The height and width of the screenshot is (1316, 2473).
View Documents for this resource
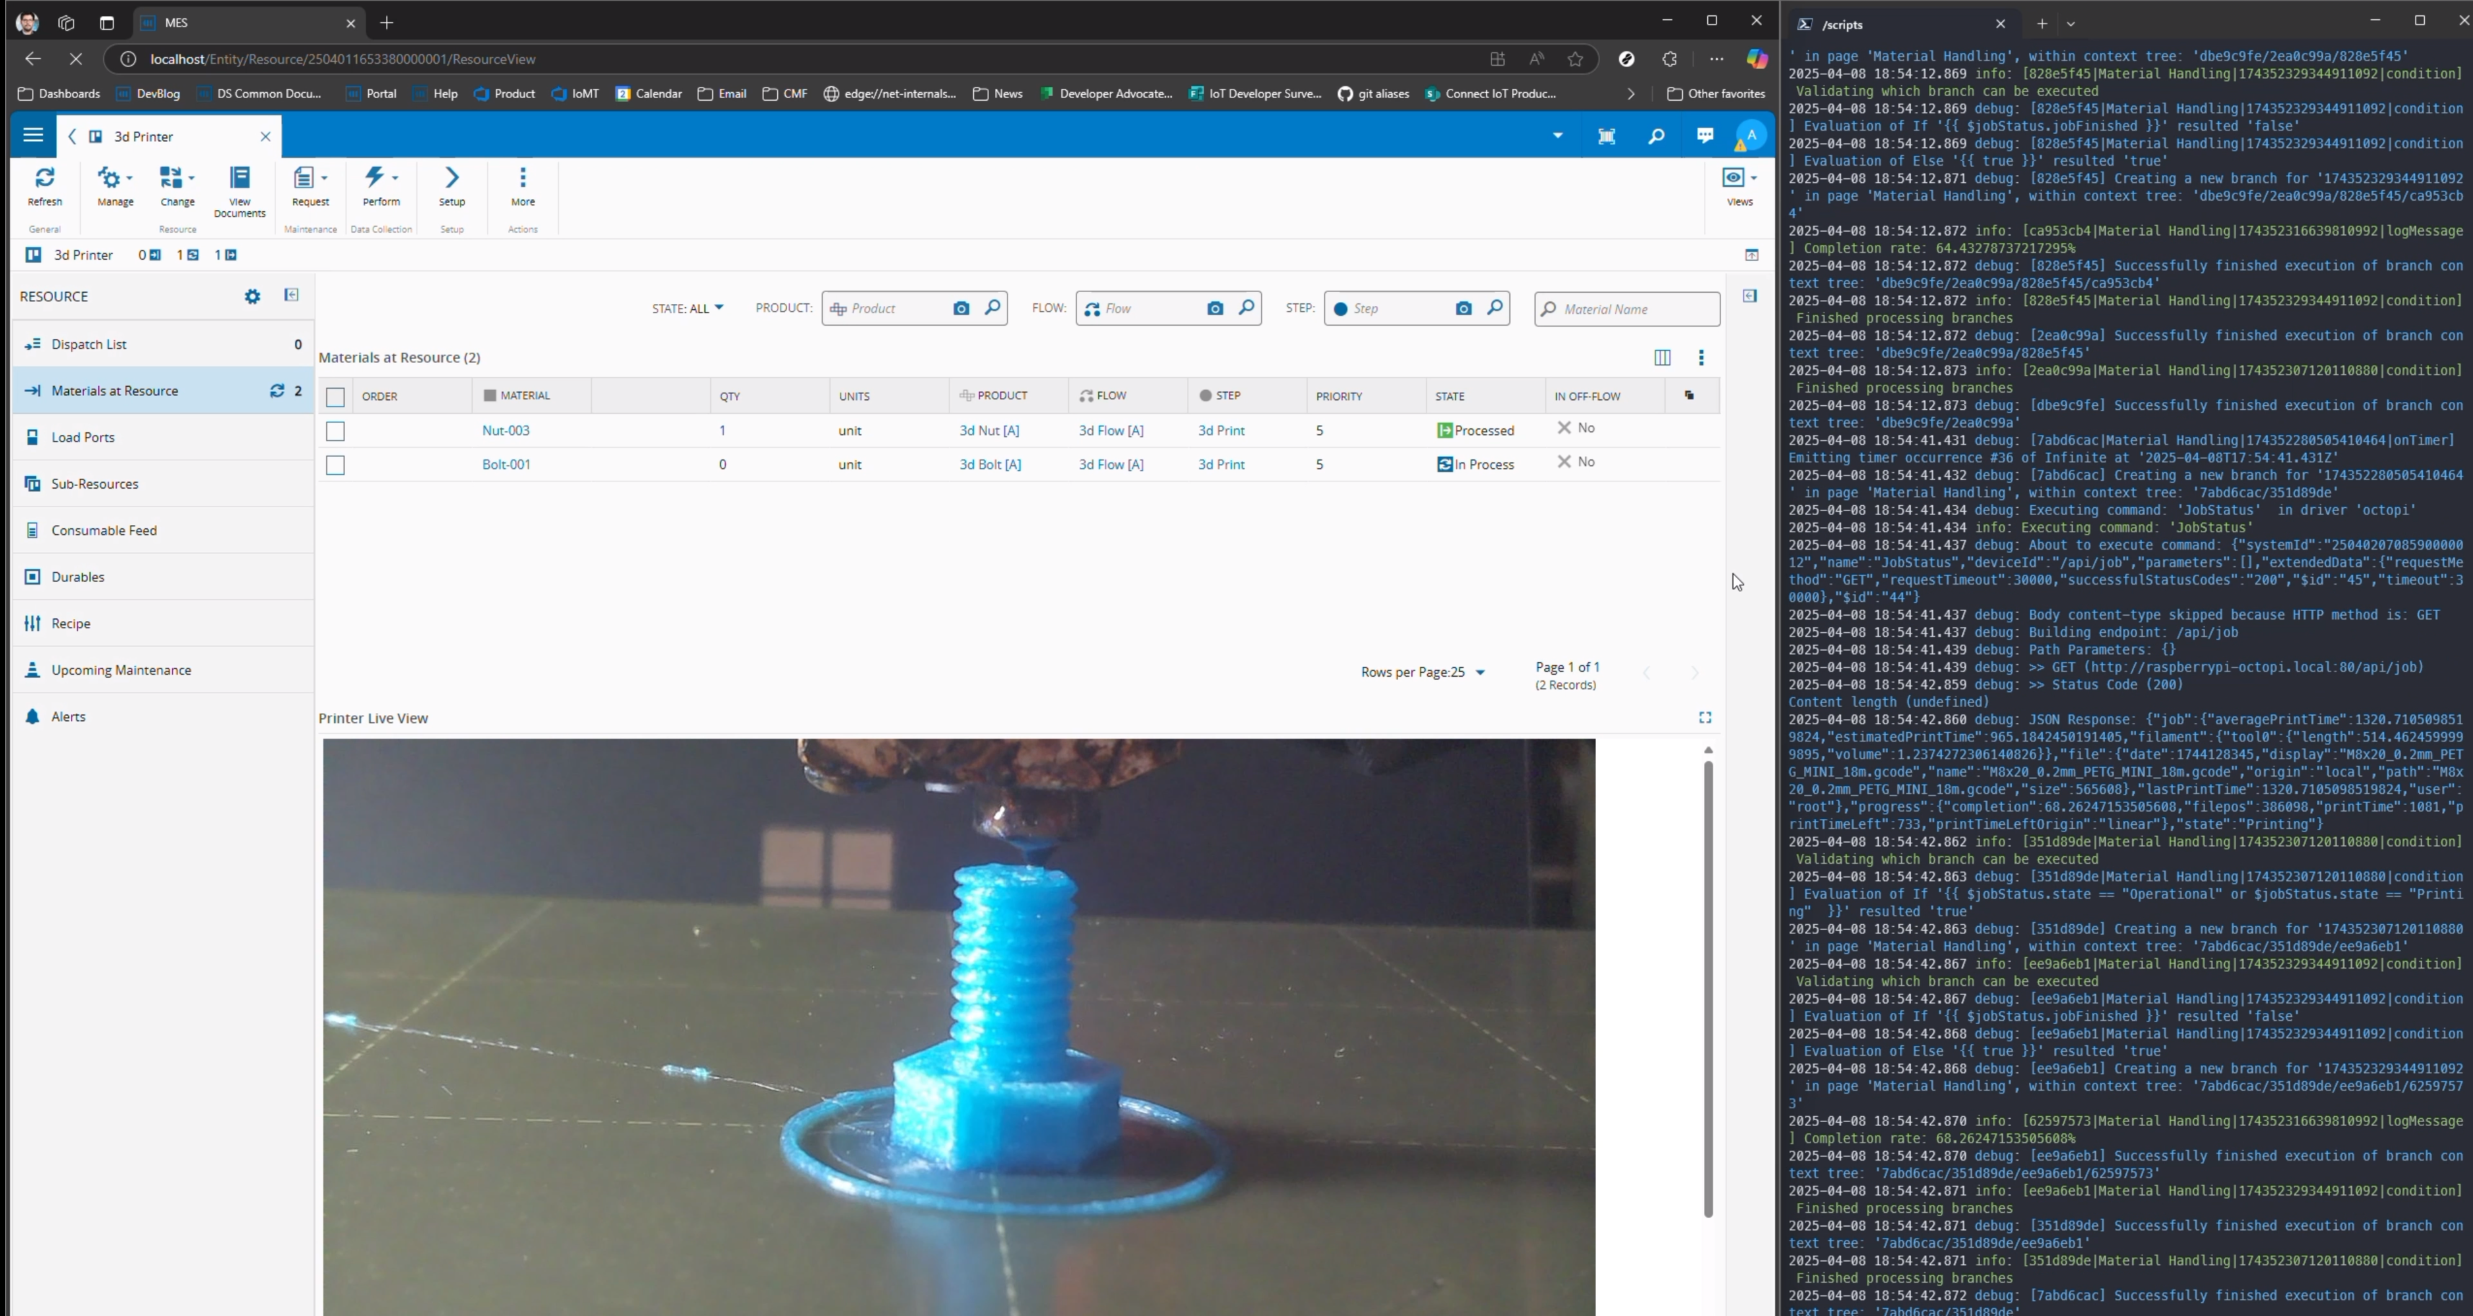coord(239,190)
